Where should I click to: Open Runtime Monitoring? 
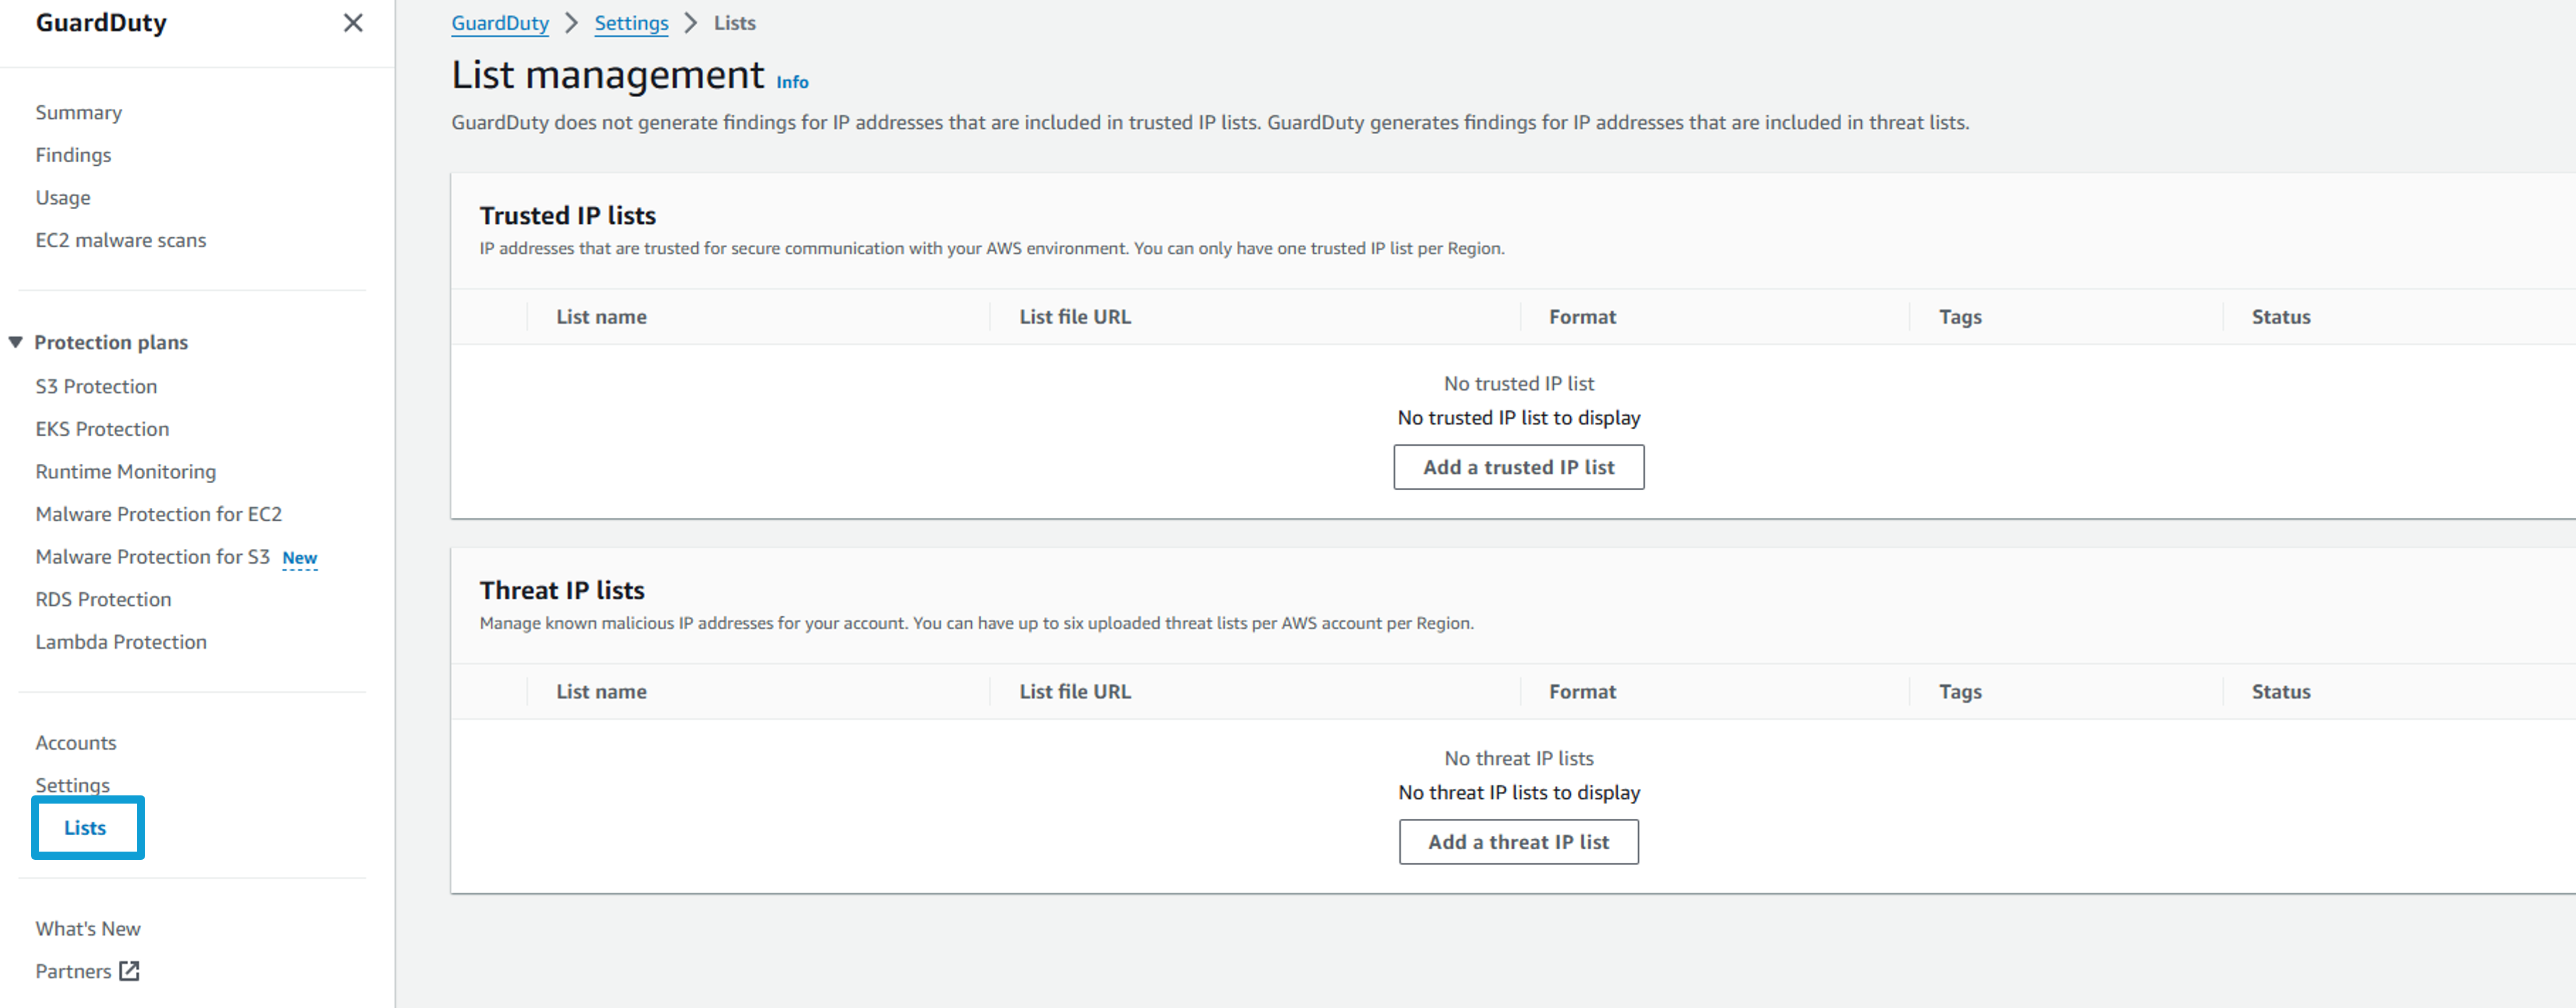[126, 471]
